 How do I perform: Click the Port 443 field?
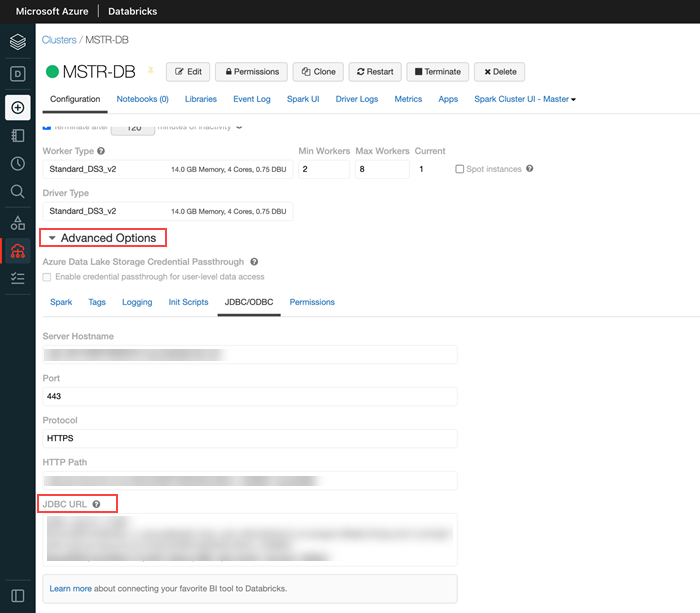tap(250, 396)
